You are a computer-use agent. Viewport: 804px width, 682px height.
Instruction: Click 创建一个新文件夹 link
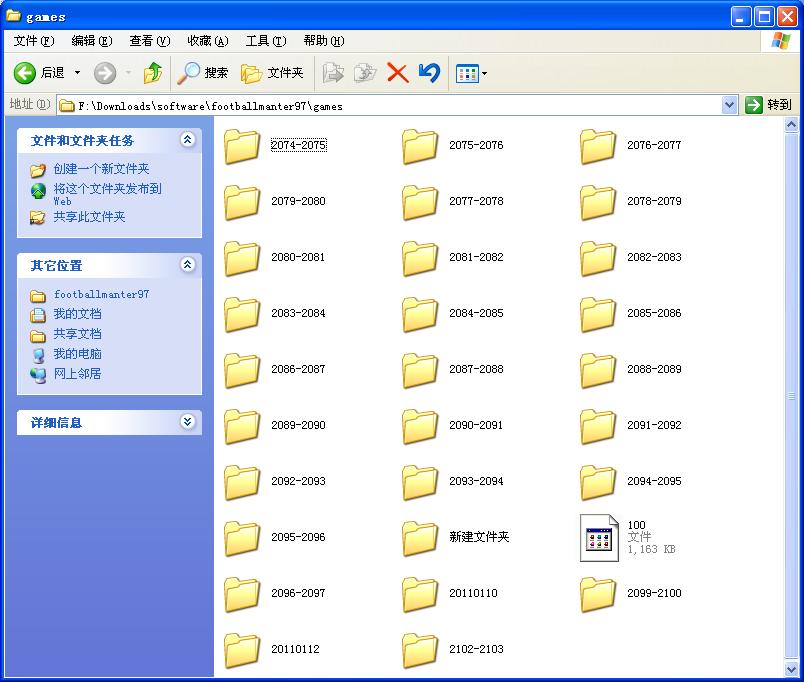pyautogui.click(x=102, y=169)
